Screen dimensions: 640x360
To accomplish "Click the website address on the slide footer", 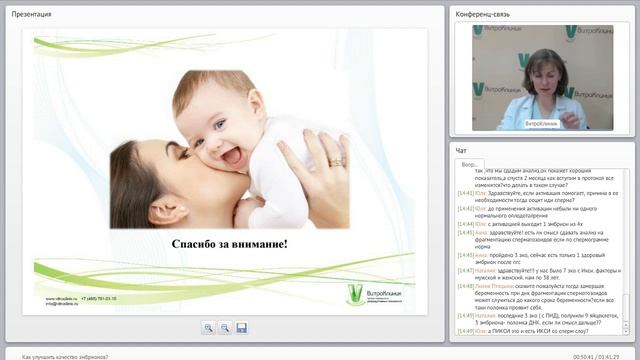I will tap(61, 299).
